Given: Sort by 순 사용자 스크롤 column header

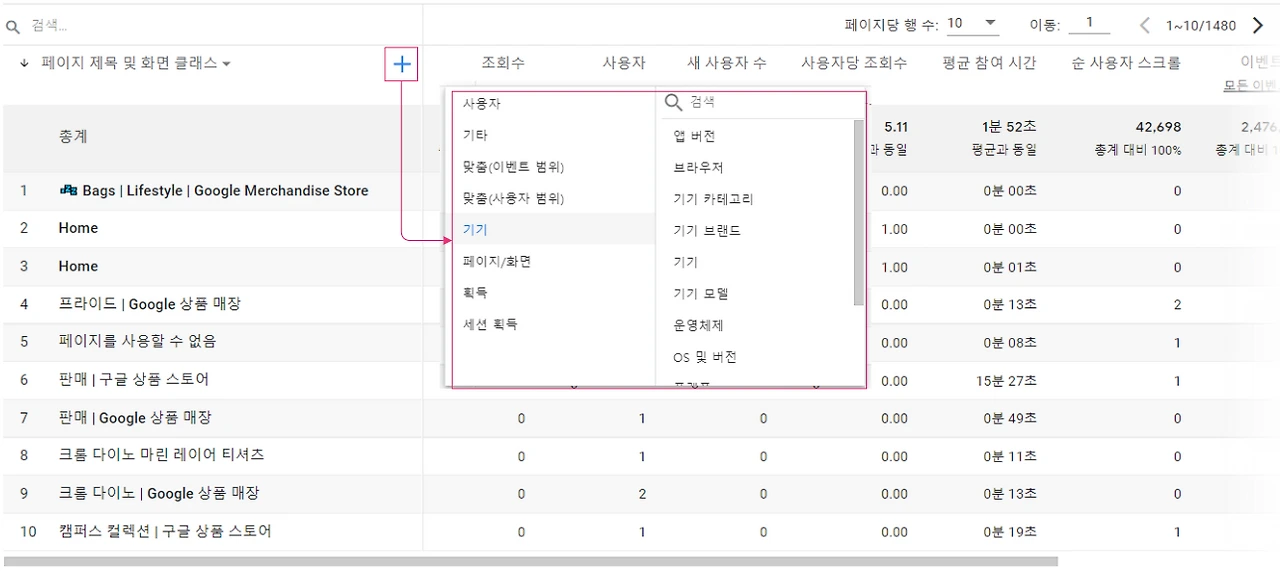Looking at the screenshot, I should [x=1125, y=63].
